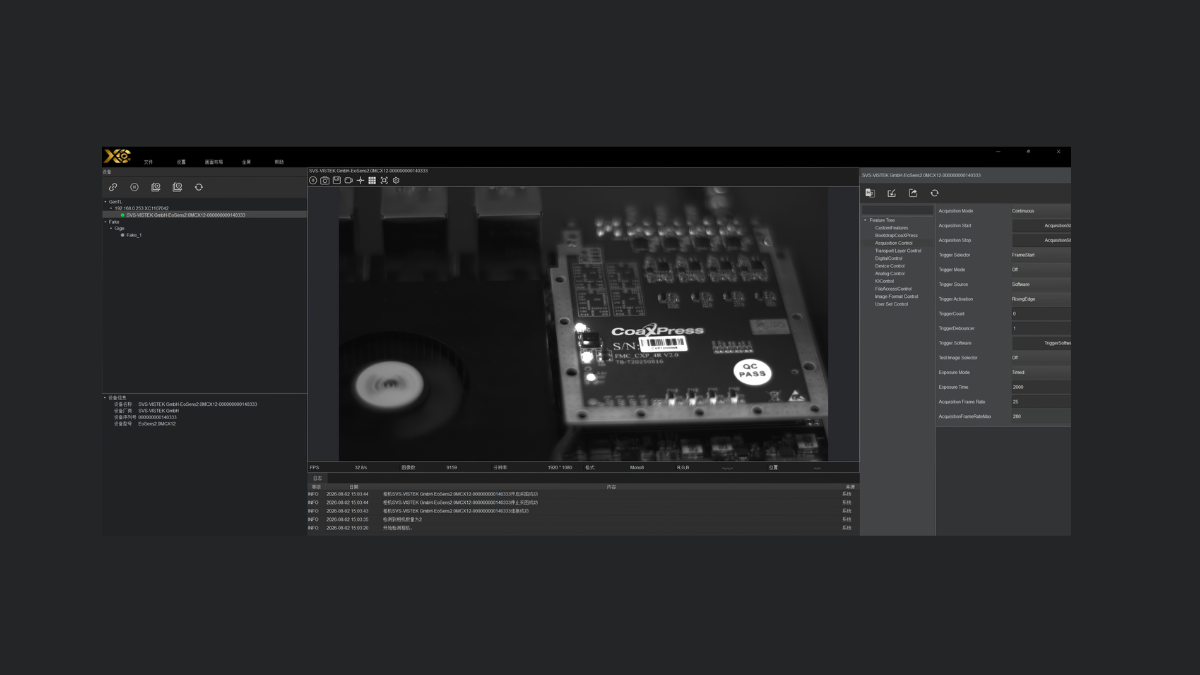Click the Acquisition Start command button
Image resolution: width=1200 pixels, height=675 pixels.
1042,226
